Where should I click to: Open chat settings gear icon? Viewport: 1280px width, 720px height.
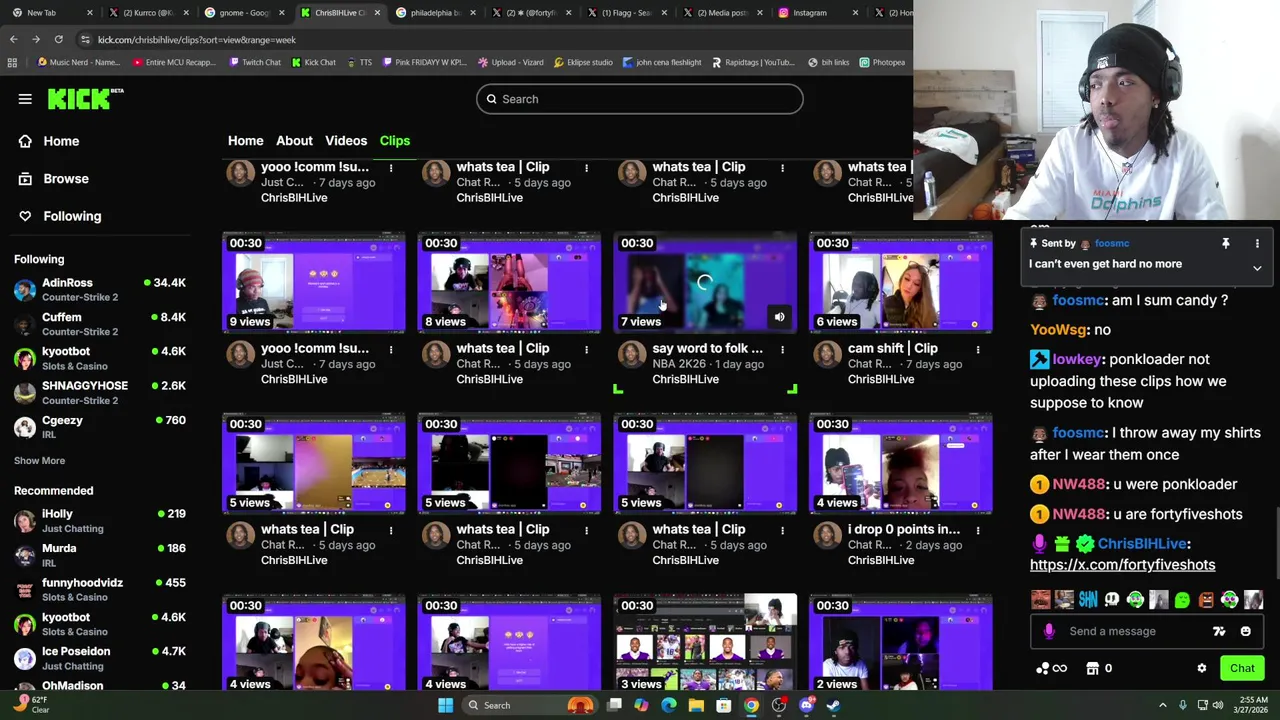point(1202,668)
